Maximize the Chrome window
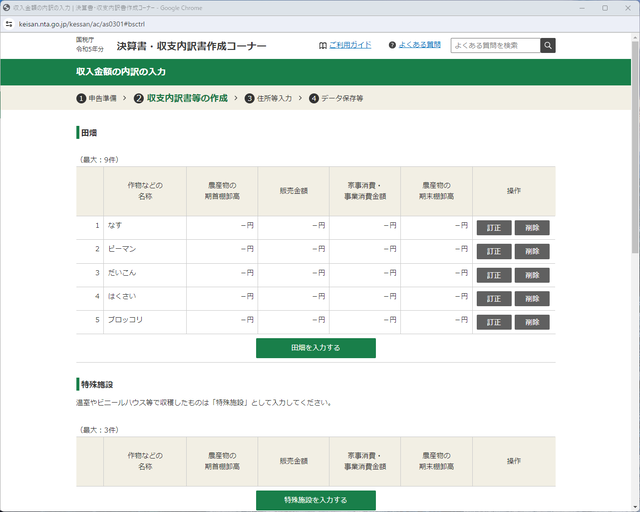The width and height of the screenshot is (640, 512). (605, 8)
